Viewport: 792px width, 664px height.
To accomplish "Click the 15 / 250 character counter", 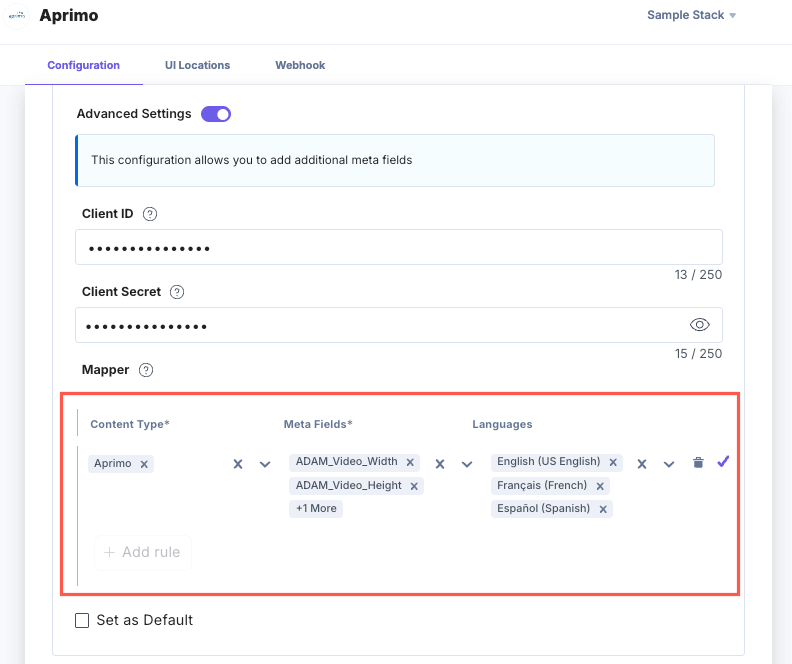I will pos(698,353).
